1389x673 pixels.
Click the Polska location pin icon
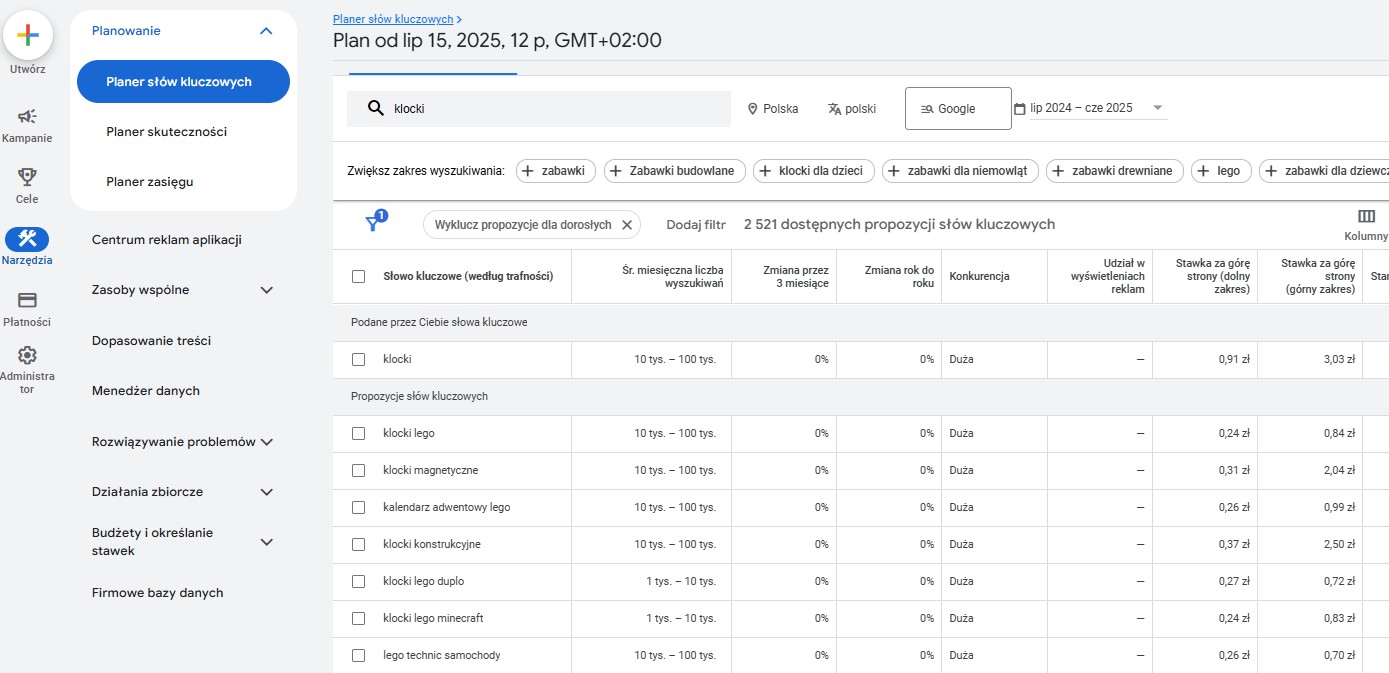[x=752, y=109]
